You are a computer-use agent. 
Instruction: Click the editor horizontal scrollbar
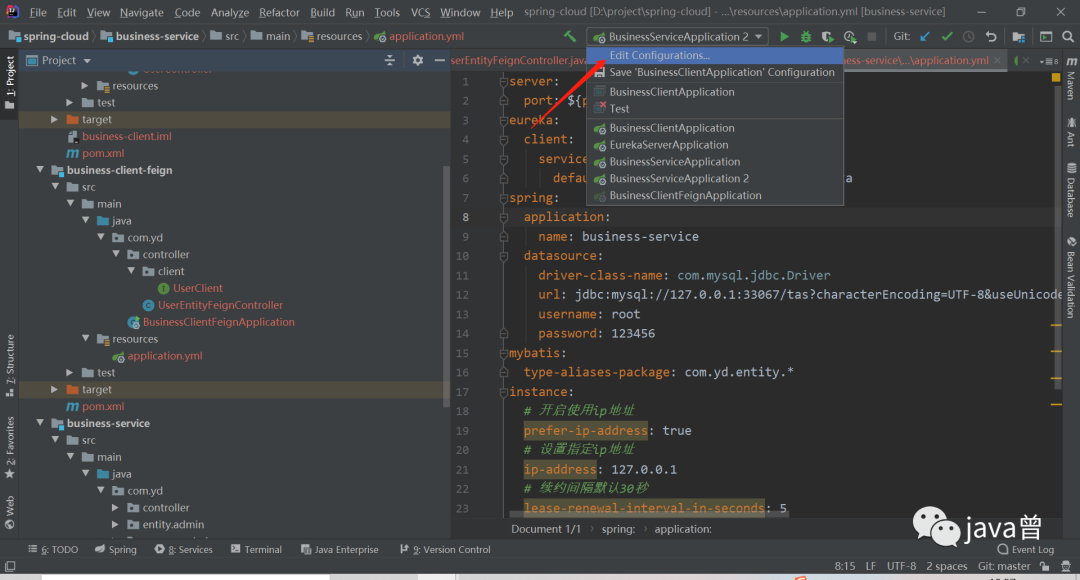(x=647, y=514)
